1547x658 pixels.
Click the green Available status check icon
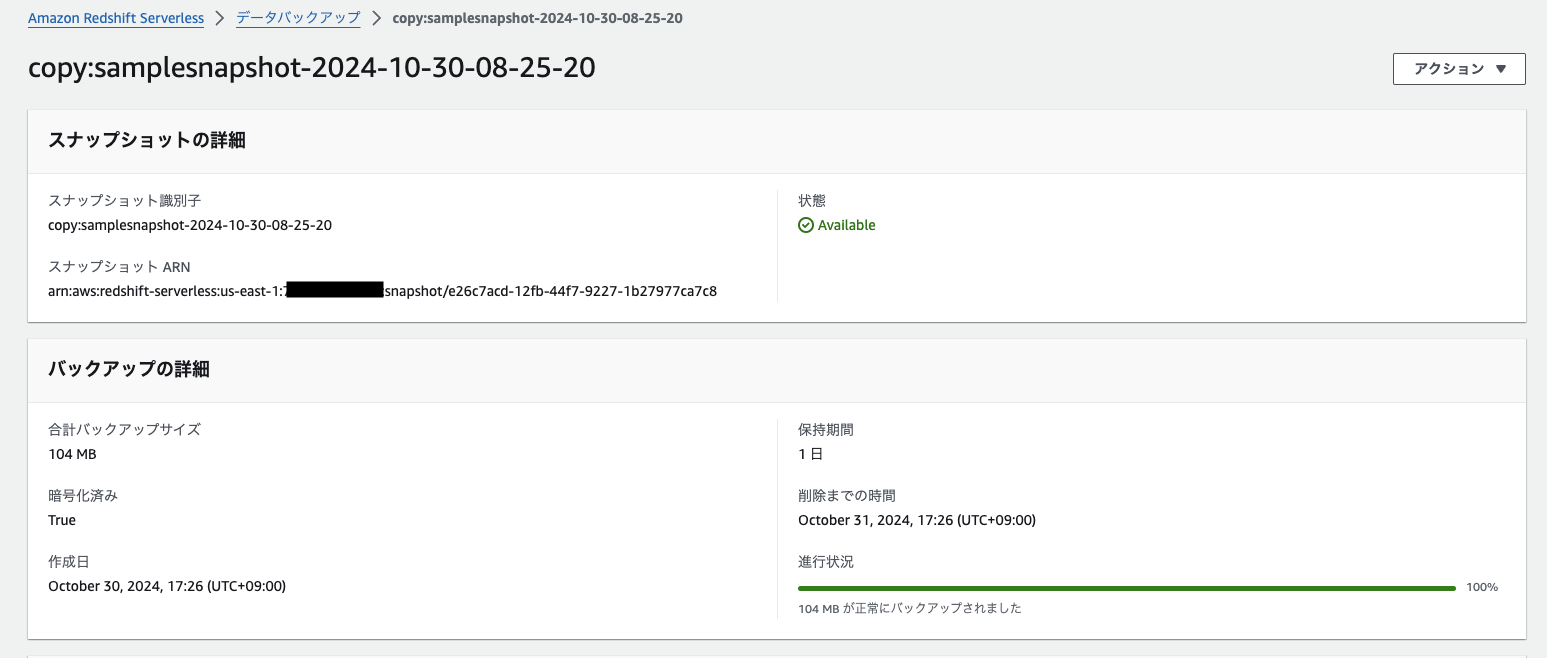point(806,225)
